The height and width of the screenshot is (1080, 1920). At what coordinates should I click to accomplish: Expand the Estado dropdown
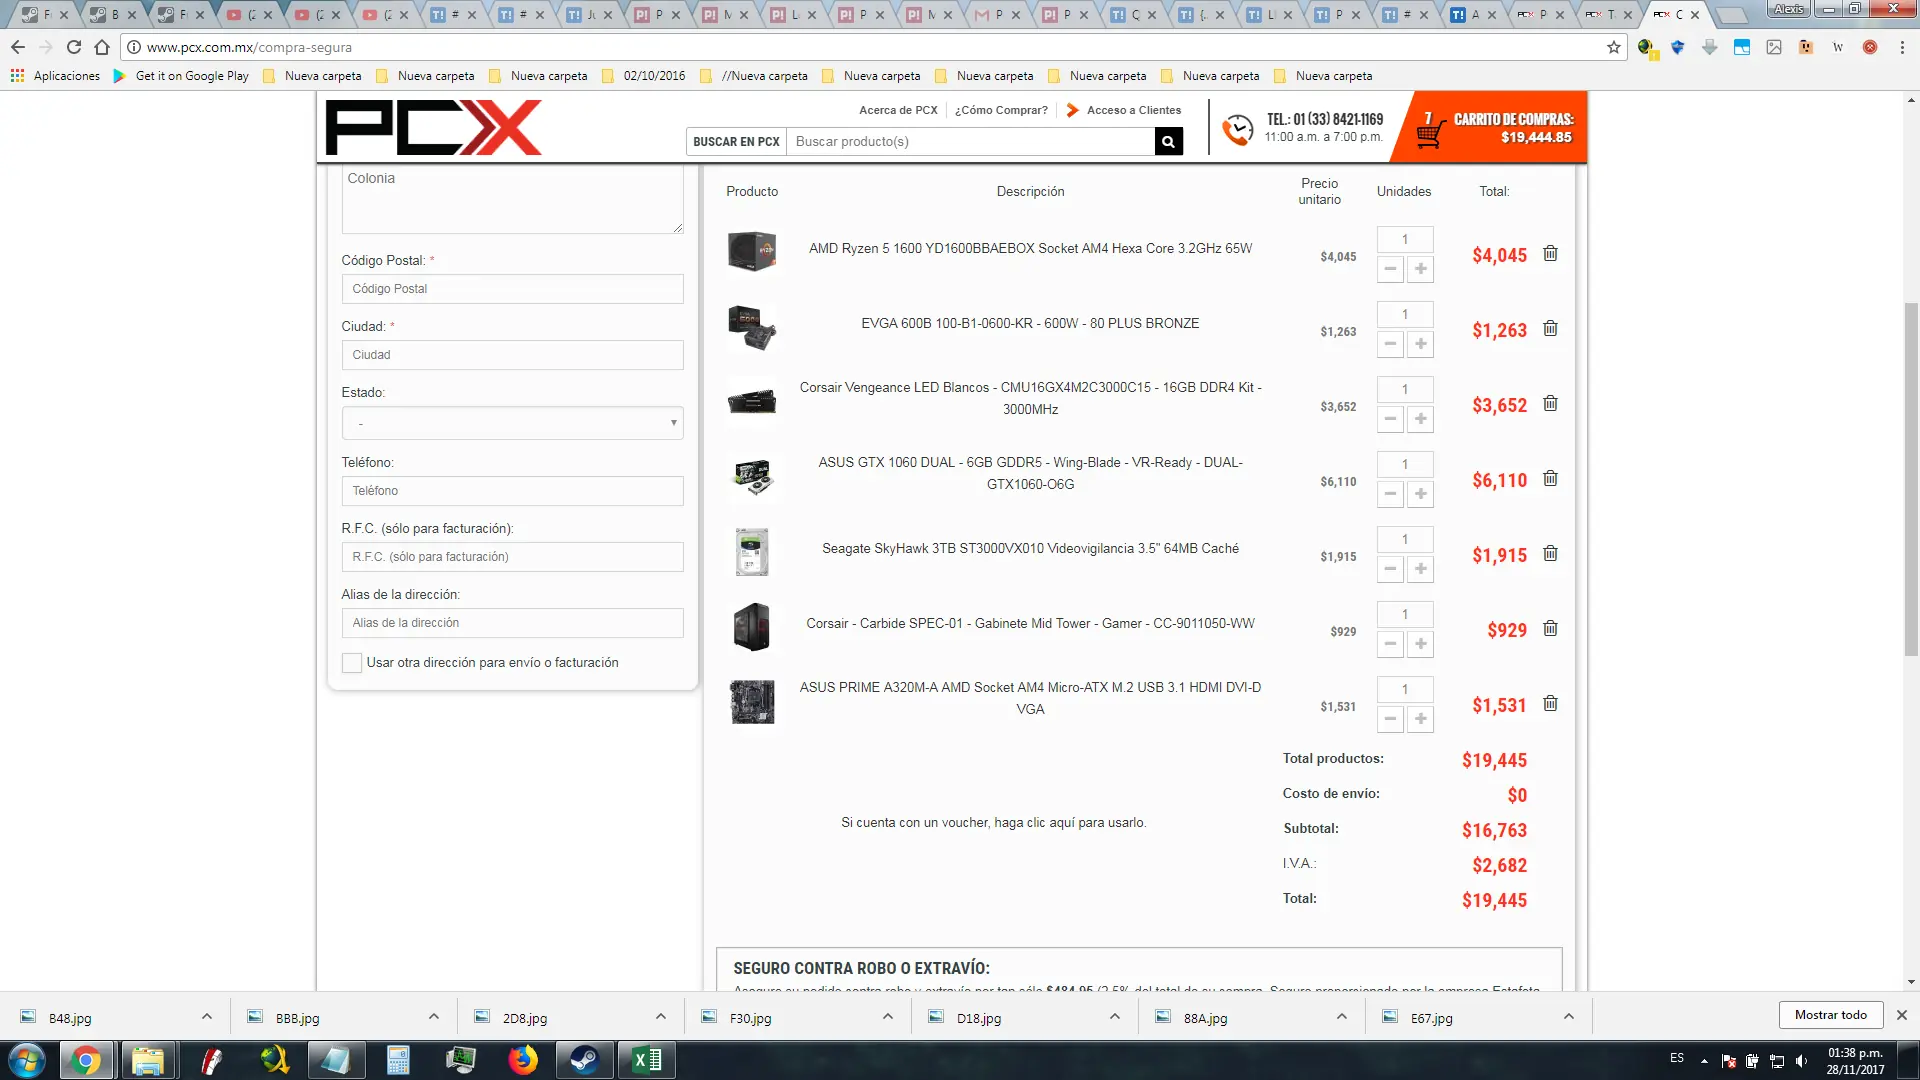coord(512,423)
